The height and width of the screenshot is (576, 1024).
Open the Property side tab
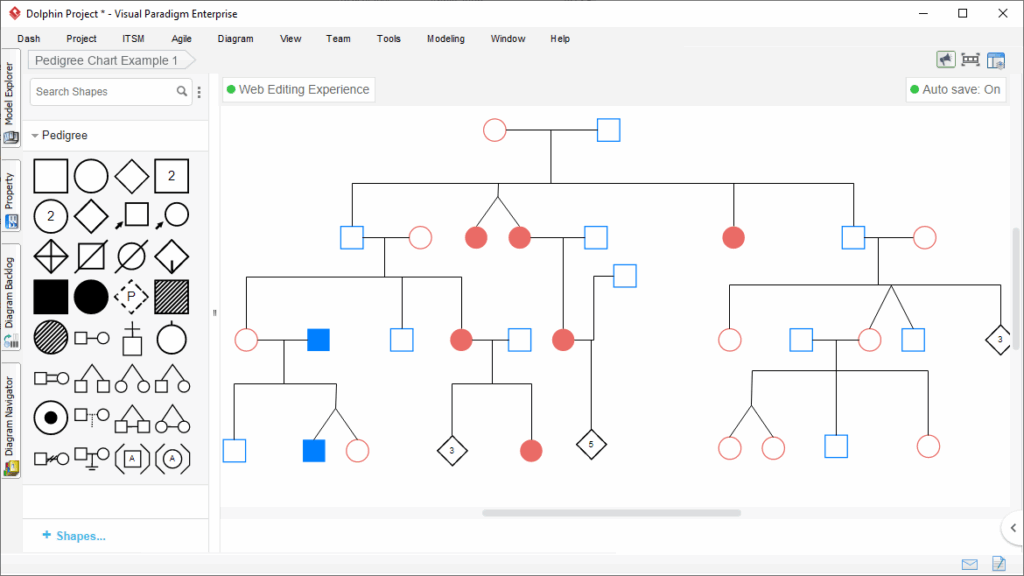point(10,196)
